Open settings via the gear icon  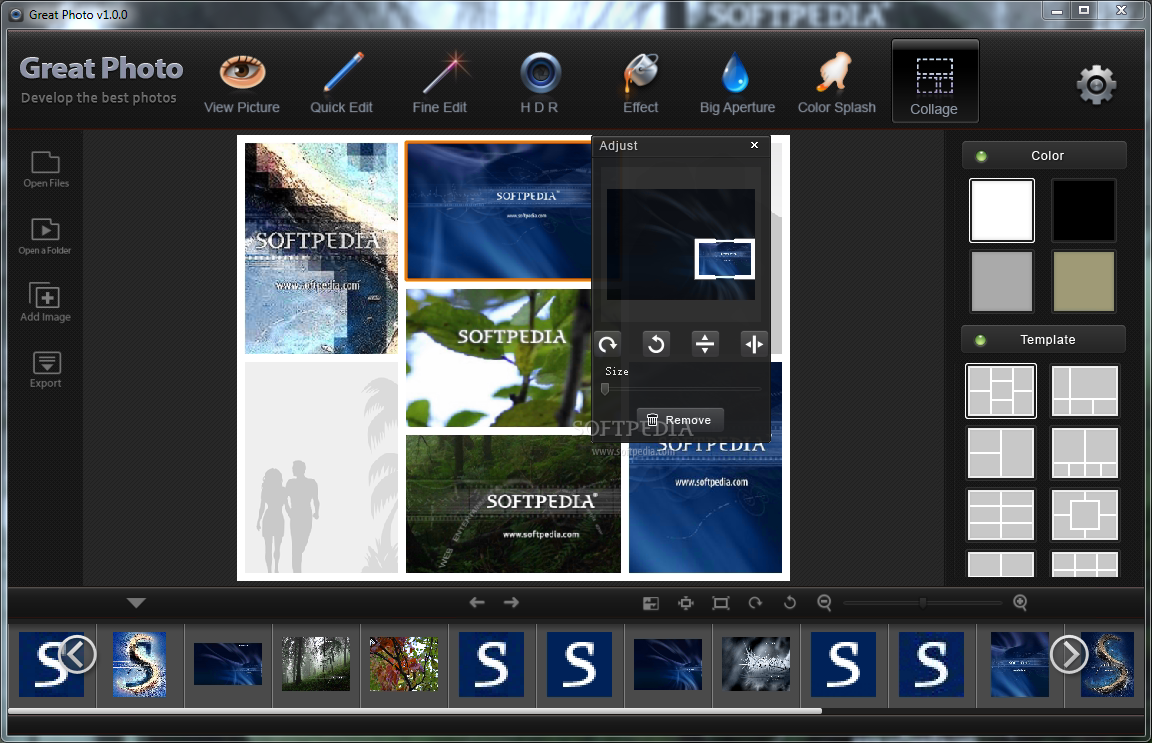pyautogui.click(x=1096, y=85)
